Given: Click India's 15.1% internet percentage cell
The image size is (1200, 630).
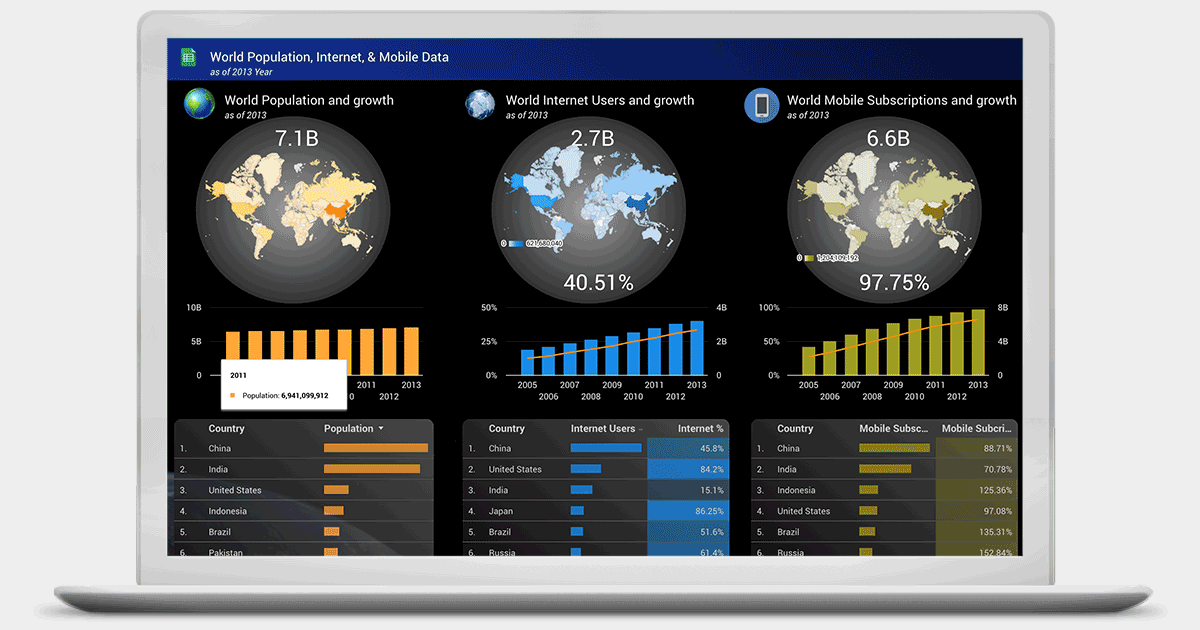Looking at the screenshot, I should [688, 490].
